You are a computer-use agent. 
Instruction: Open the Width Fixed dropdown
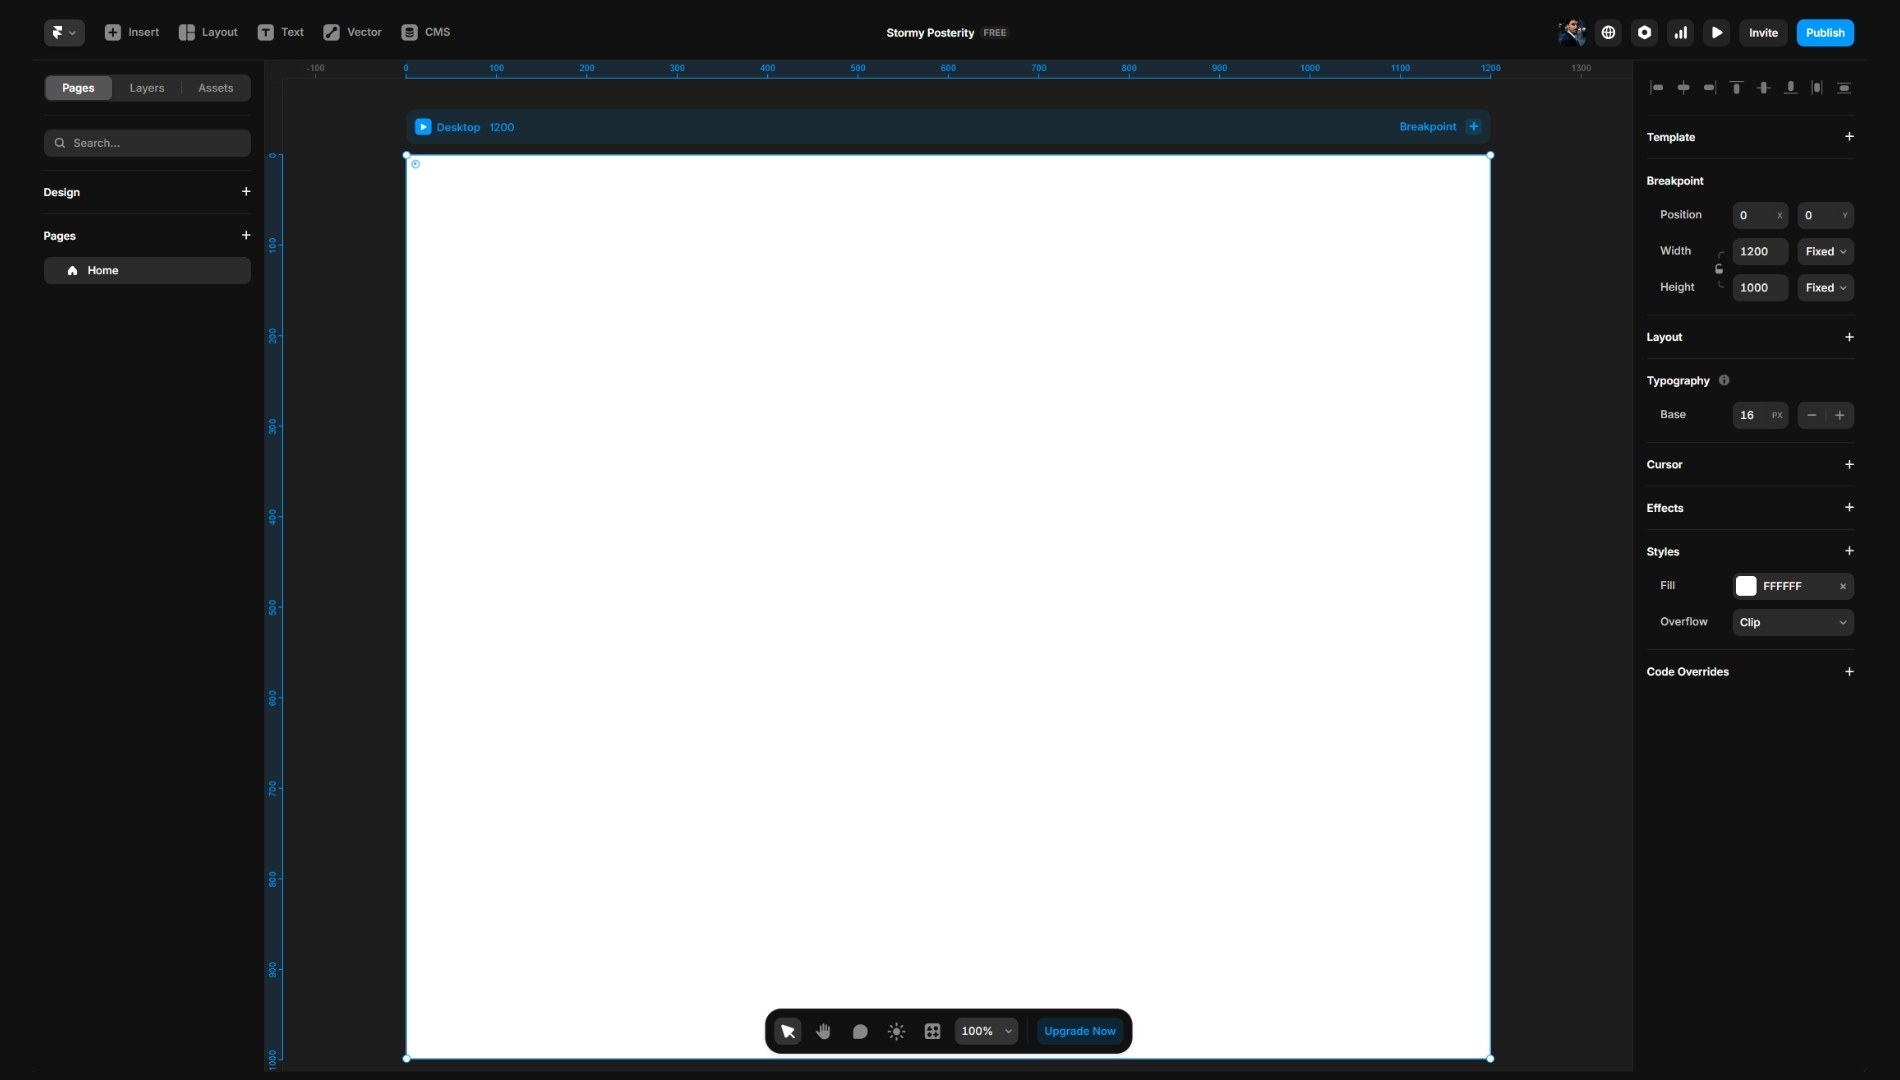coord(1825,251)
